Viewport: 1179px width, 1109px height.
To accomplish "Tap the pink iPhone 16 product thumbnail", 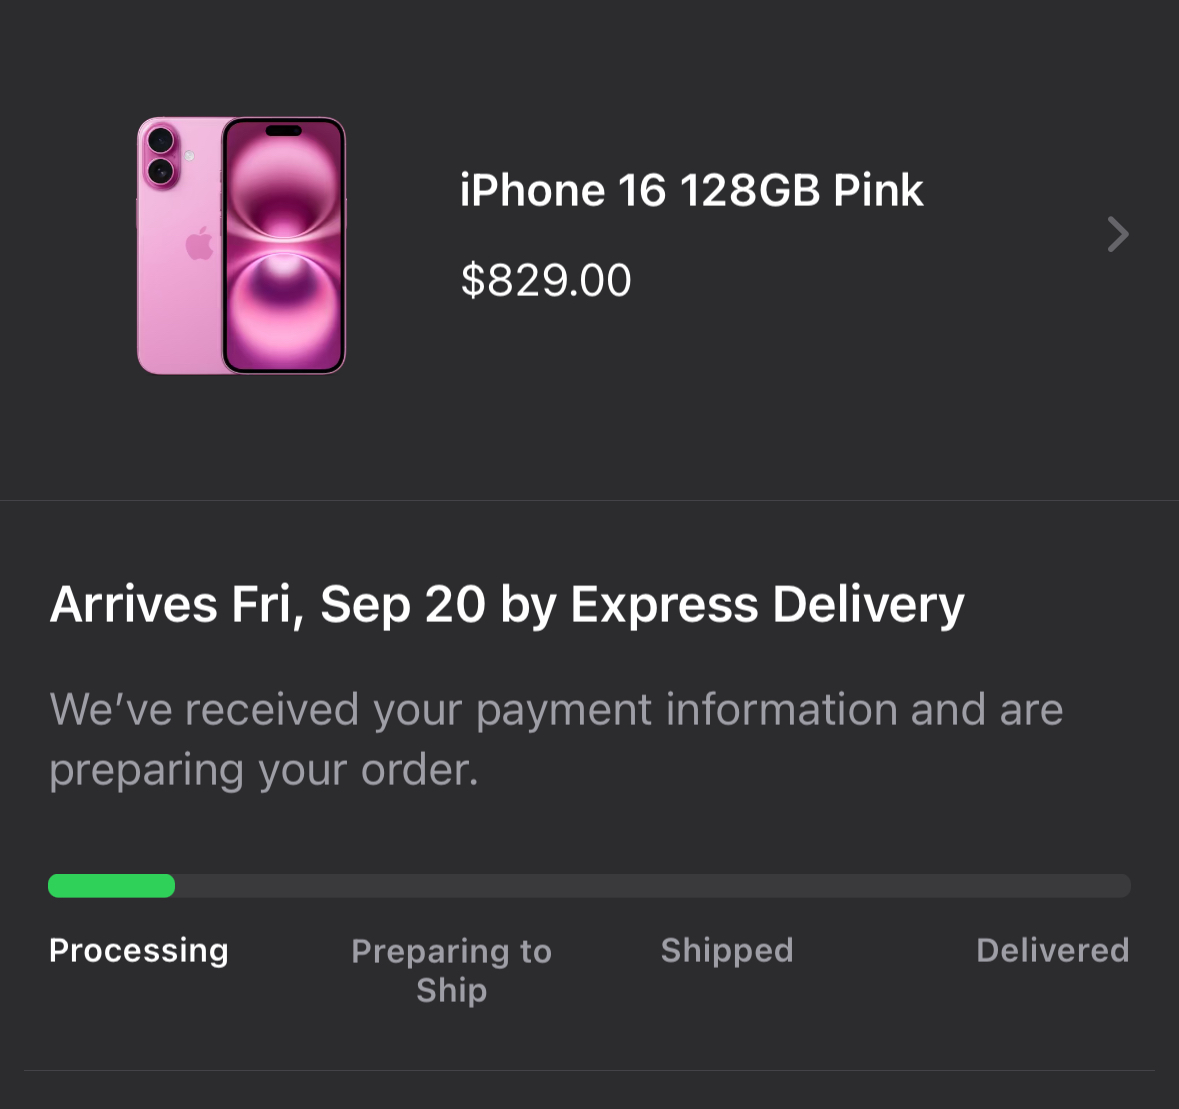I will point(241,245).
